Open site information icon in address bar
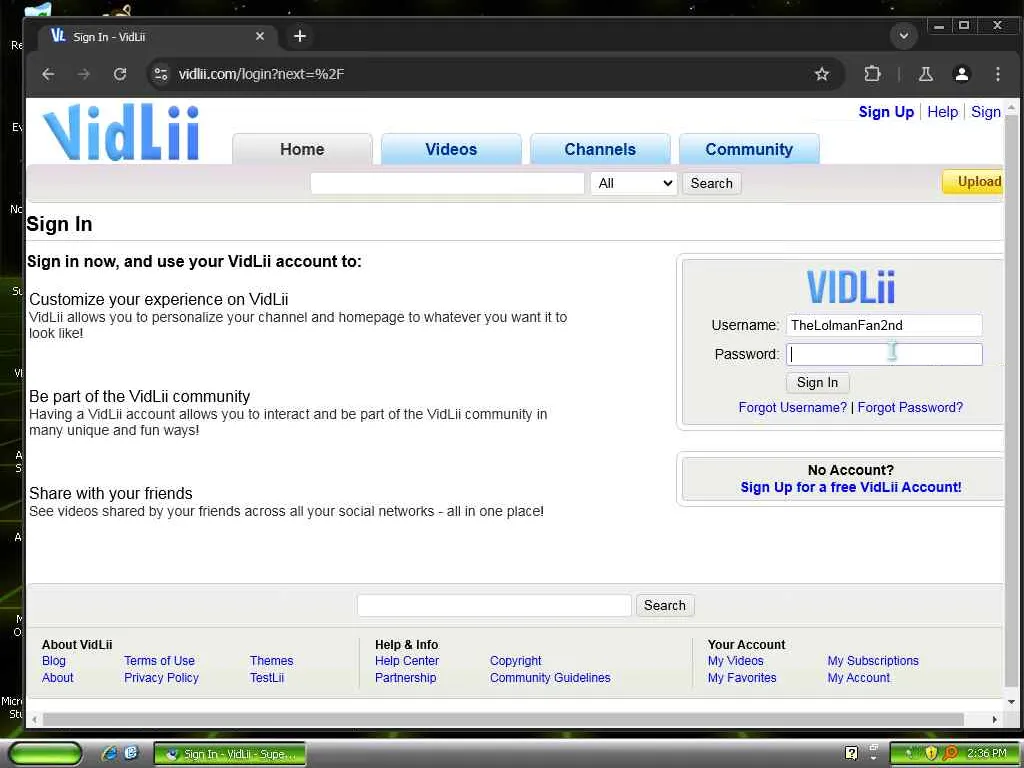Screen dimensions: 1024x768 tap(161, 74)
